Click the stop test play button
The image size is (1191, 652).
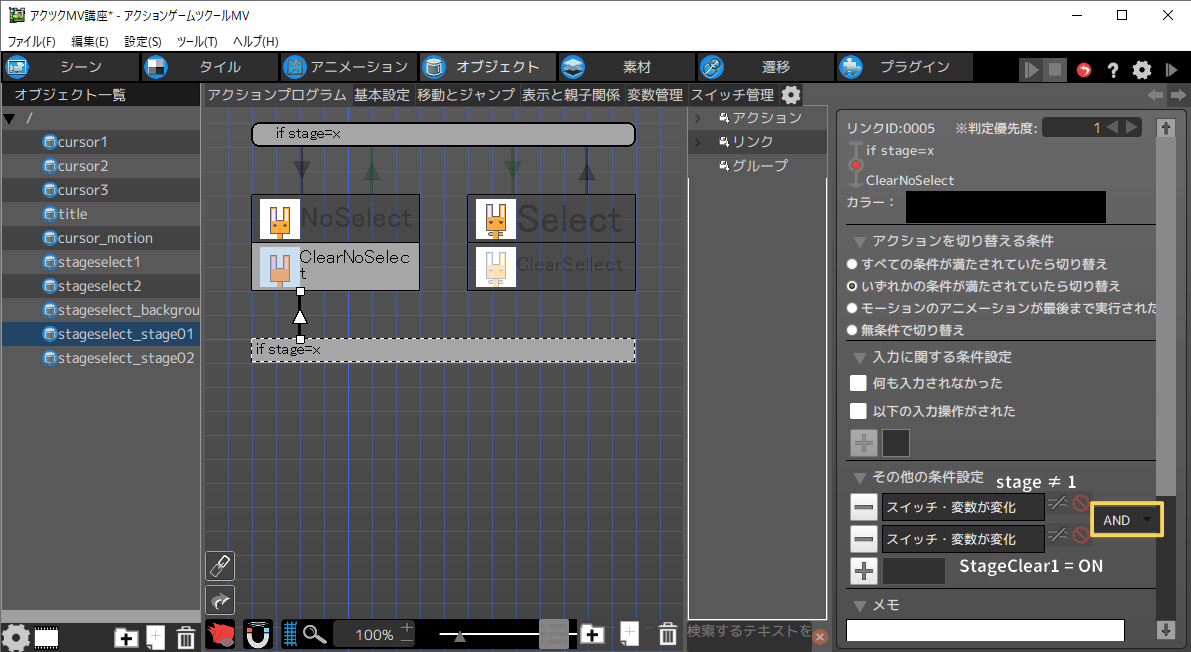point(1055,69)
